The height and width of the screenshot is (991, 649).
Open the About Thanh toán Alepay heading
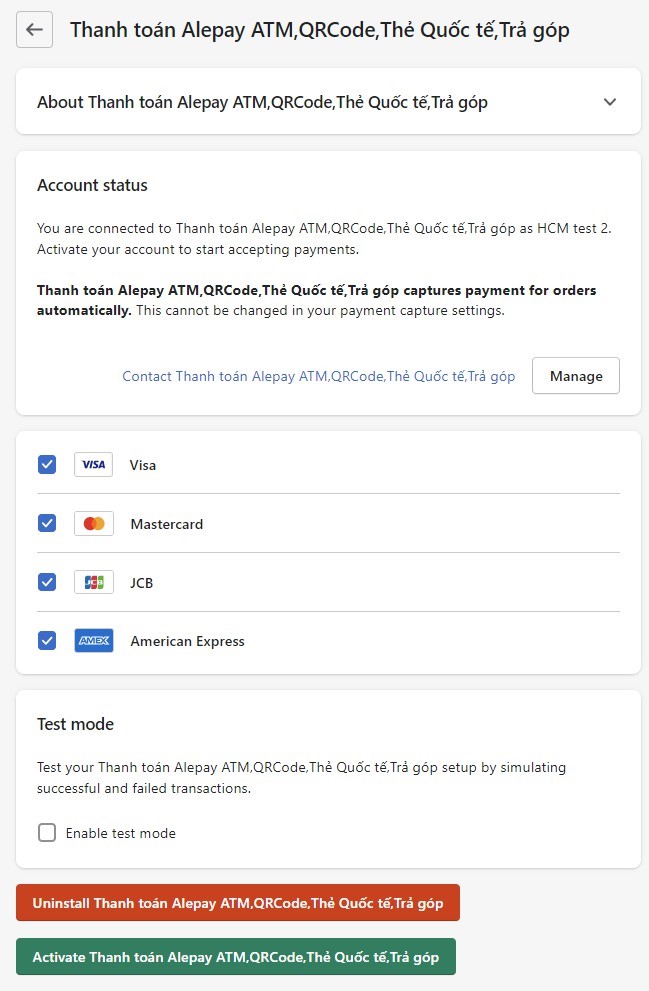262,102
